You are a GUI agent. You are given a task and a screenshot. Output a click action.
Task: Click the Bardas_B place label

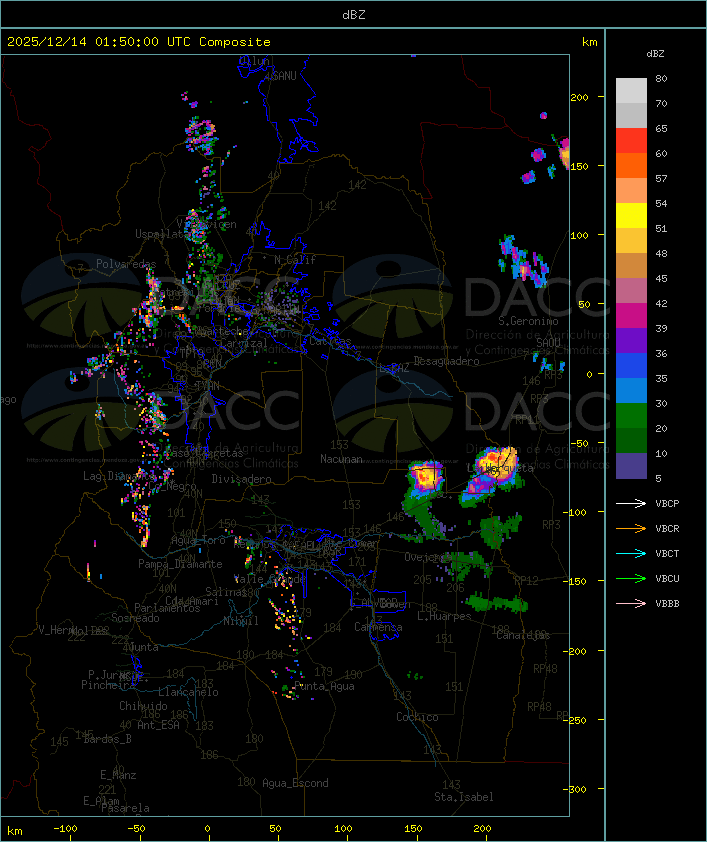(107, 739)
